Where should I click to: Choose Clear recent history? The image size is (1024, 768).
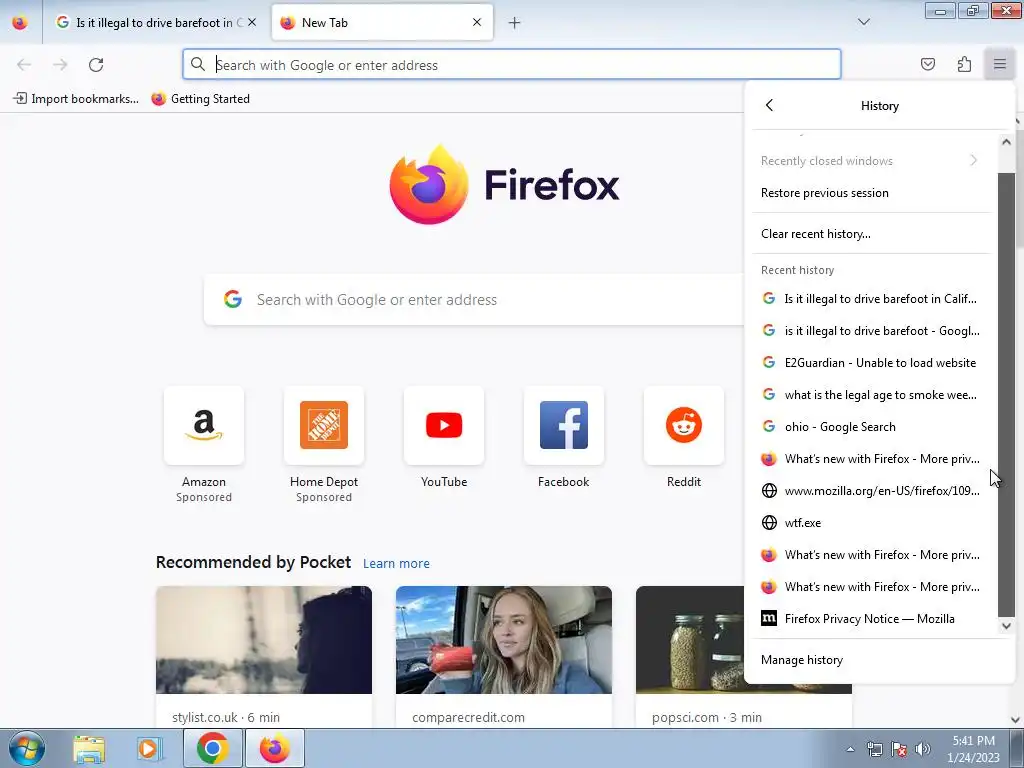[x=871, y=234]
